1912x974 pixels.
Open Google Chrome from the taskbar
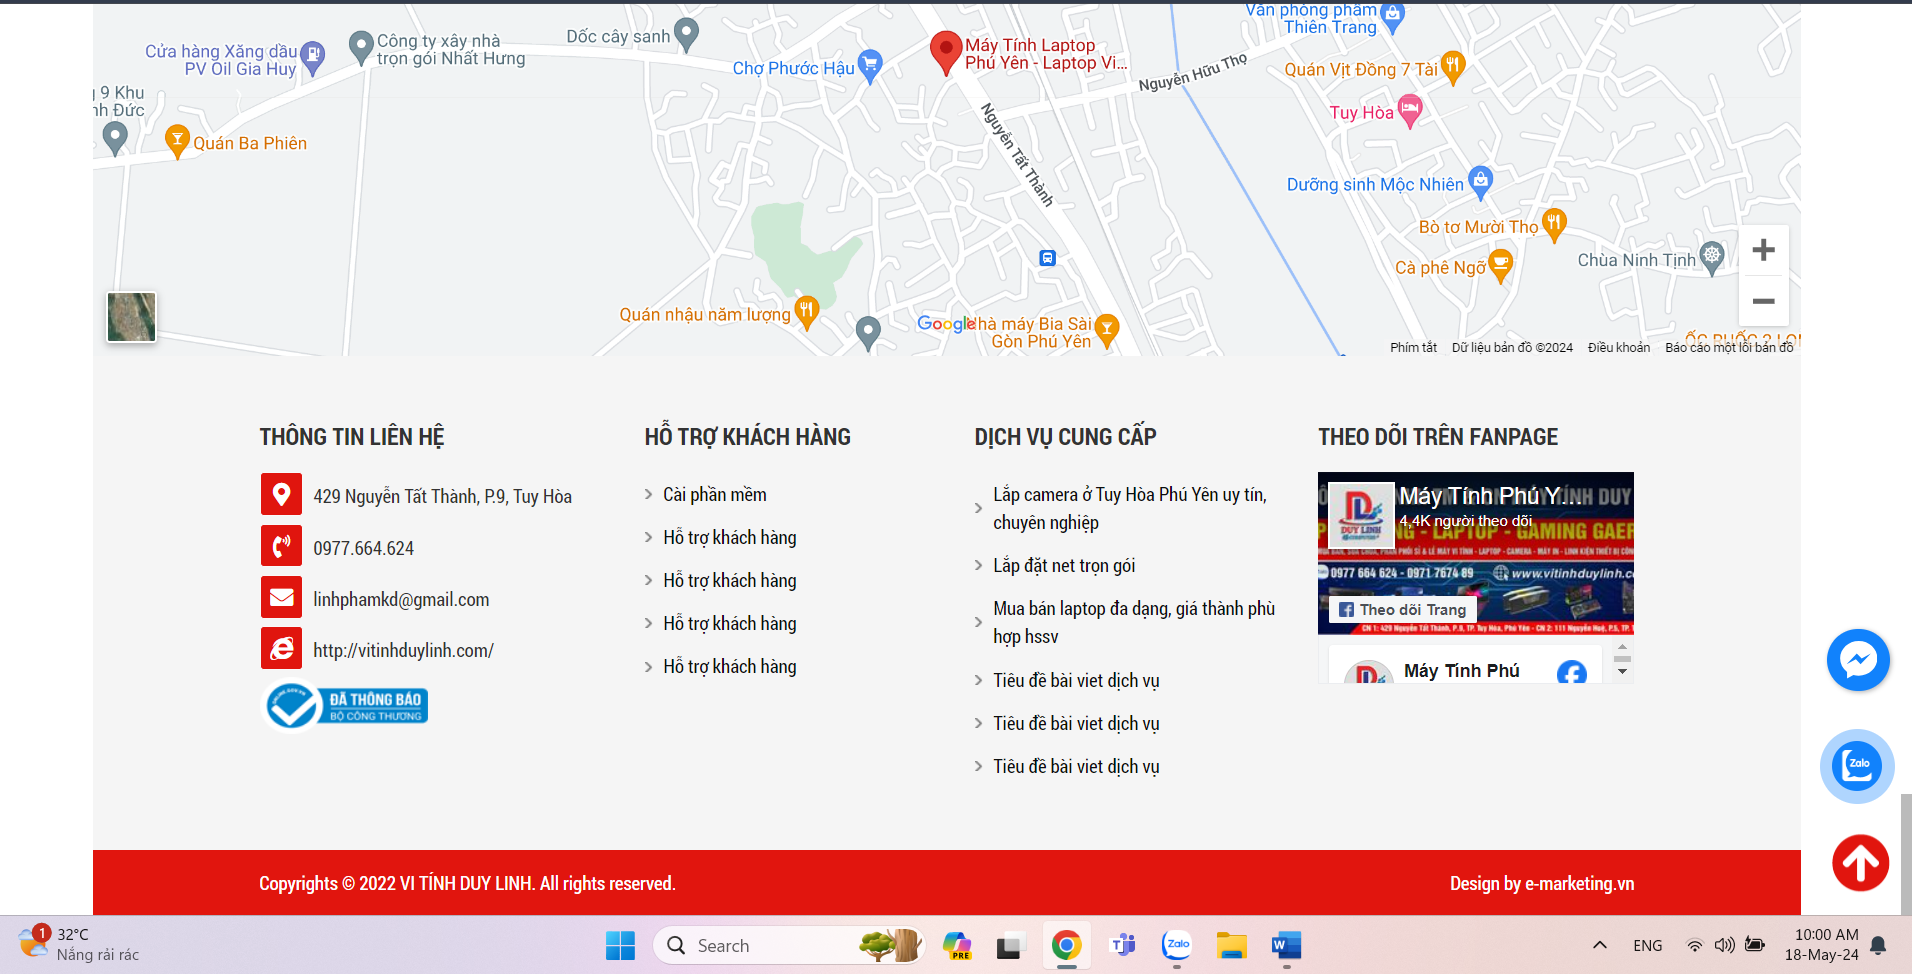click(x=1066, y=945)
